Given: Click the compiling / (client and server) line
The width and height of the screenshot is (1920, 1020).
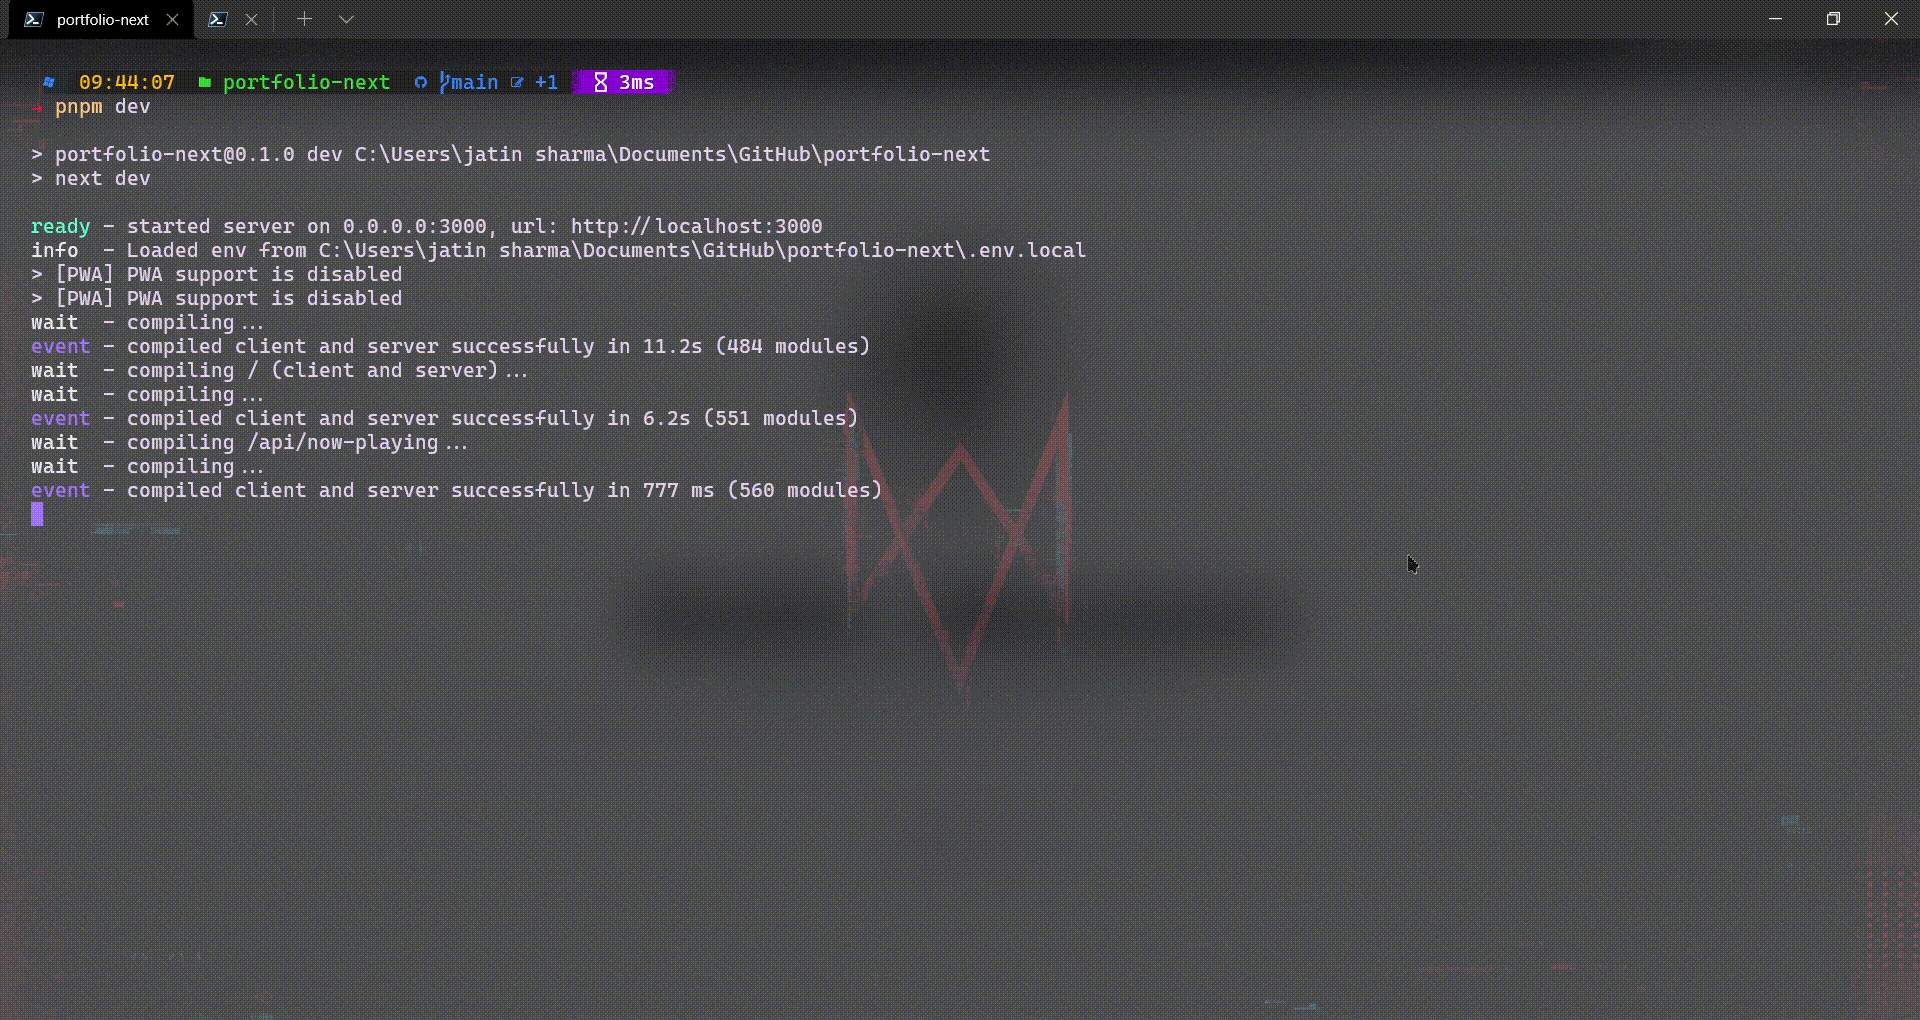Looking at the screenshot, I should (x=279, y=371).
